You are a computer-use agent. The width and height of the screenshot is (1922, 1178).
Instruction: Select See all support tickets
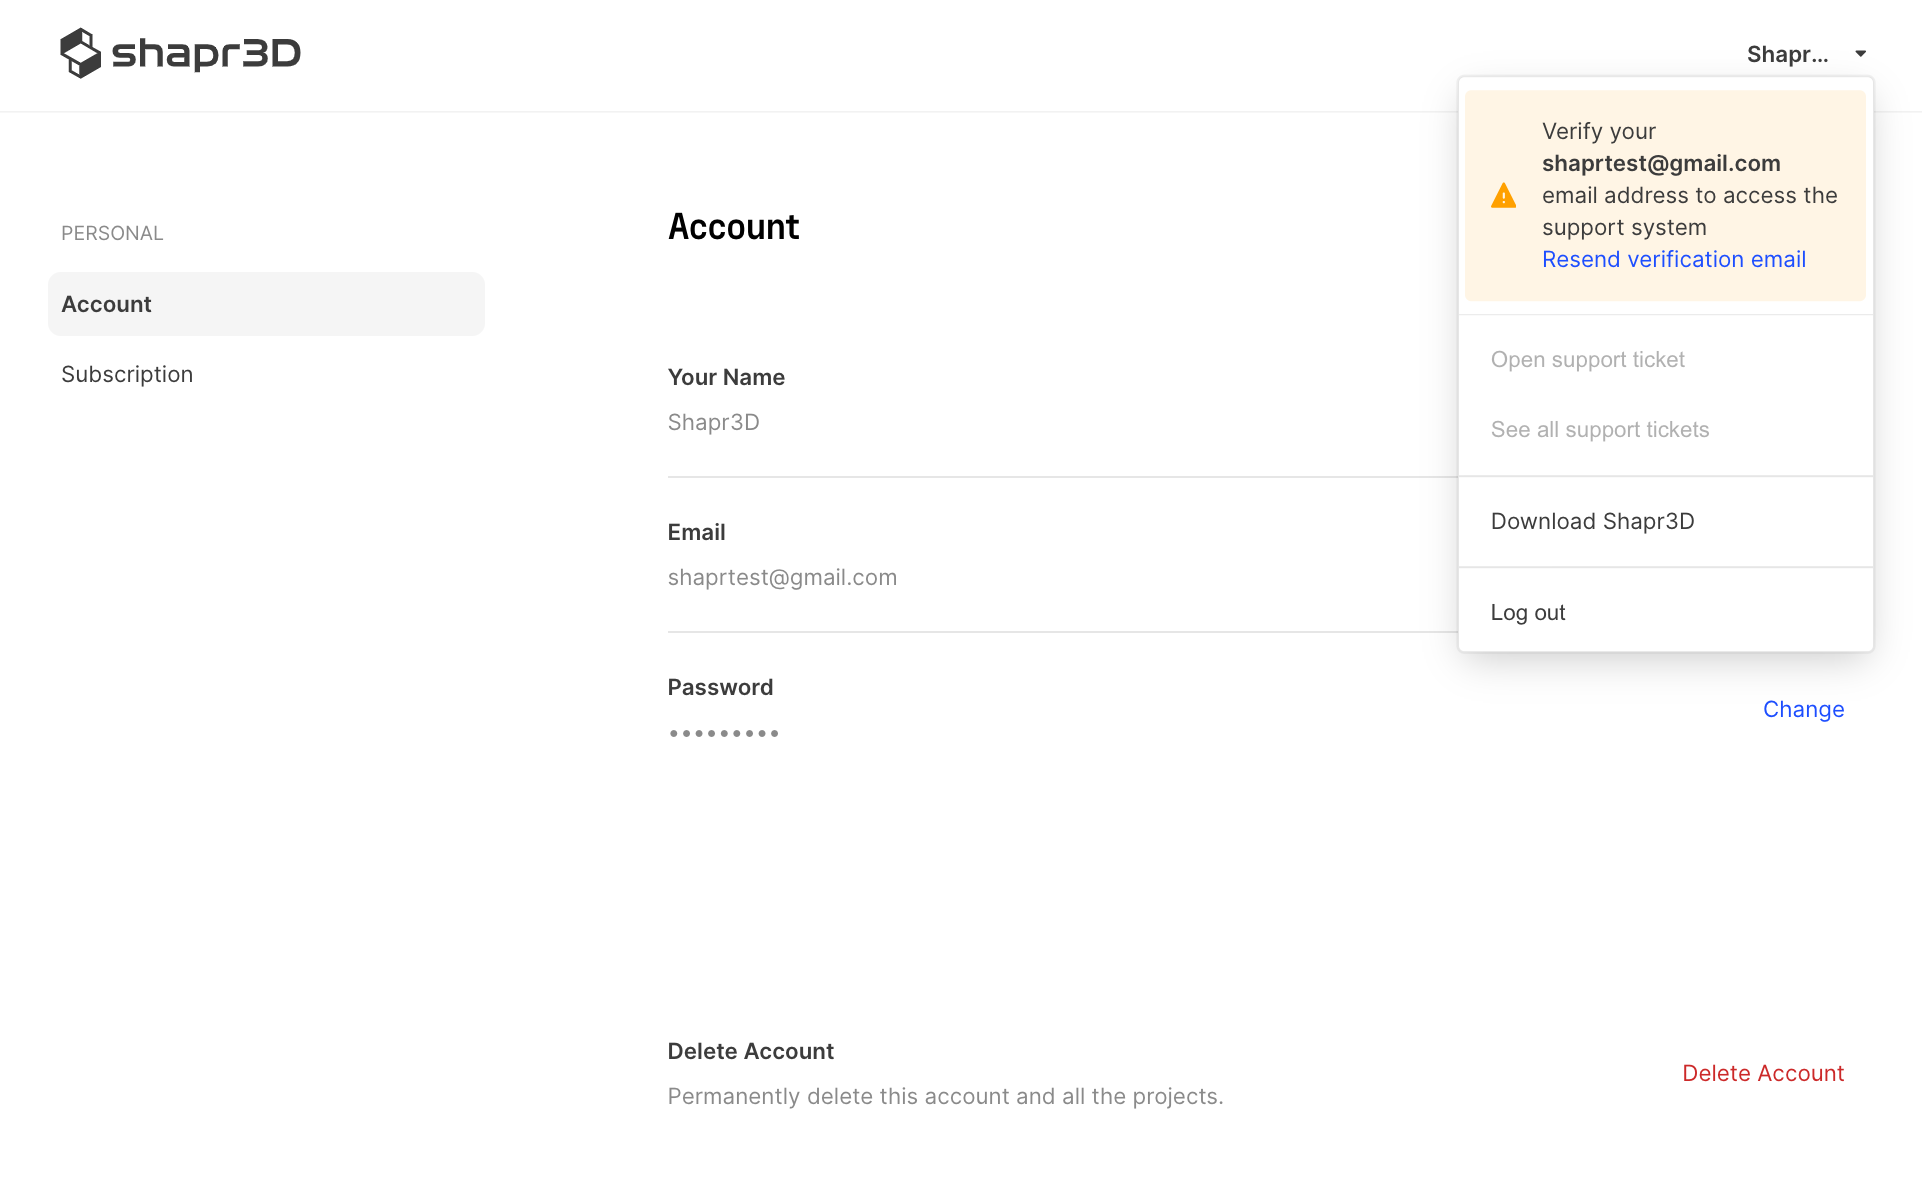(x=1601, y=430)
